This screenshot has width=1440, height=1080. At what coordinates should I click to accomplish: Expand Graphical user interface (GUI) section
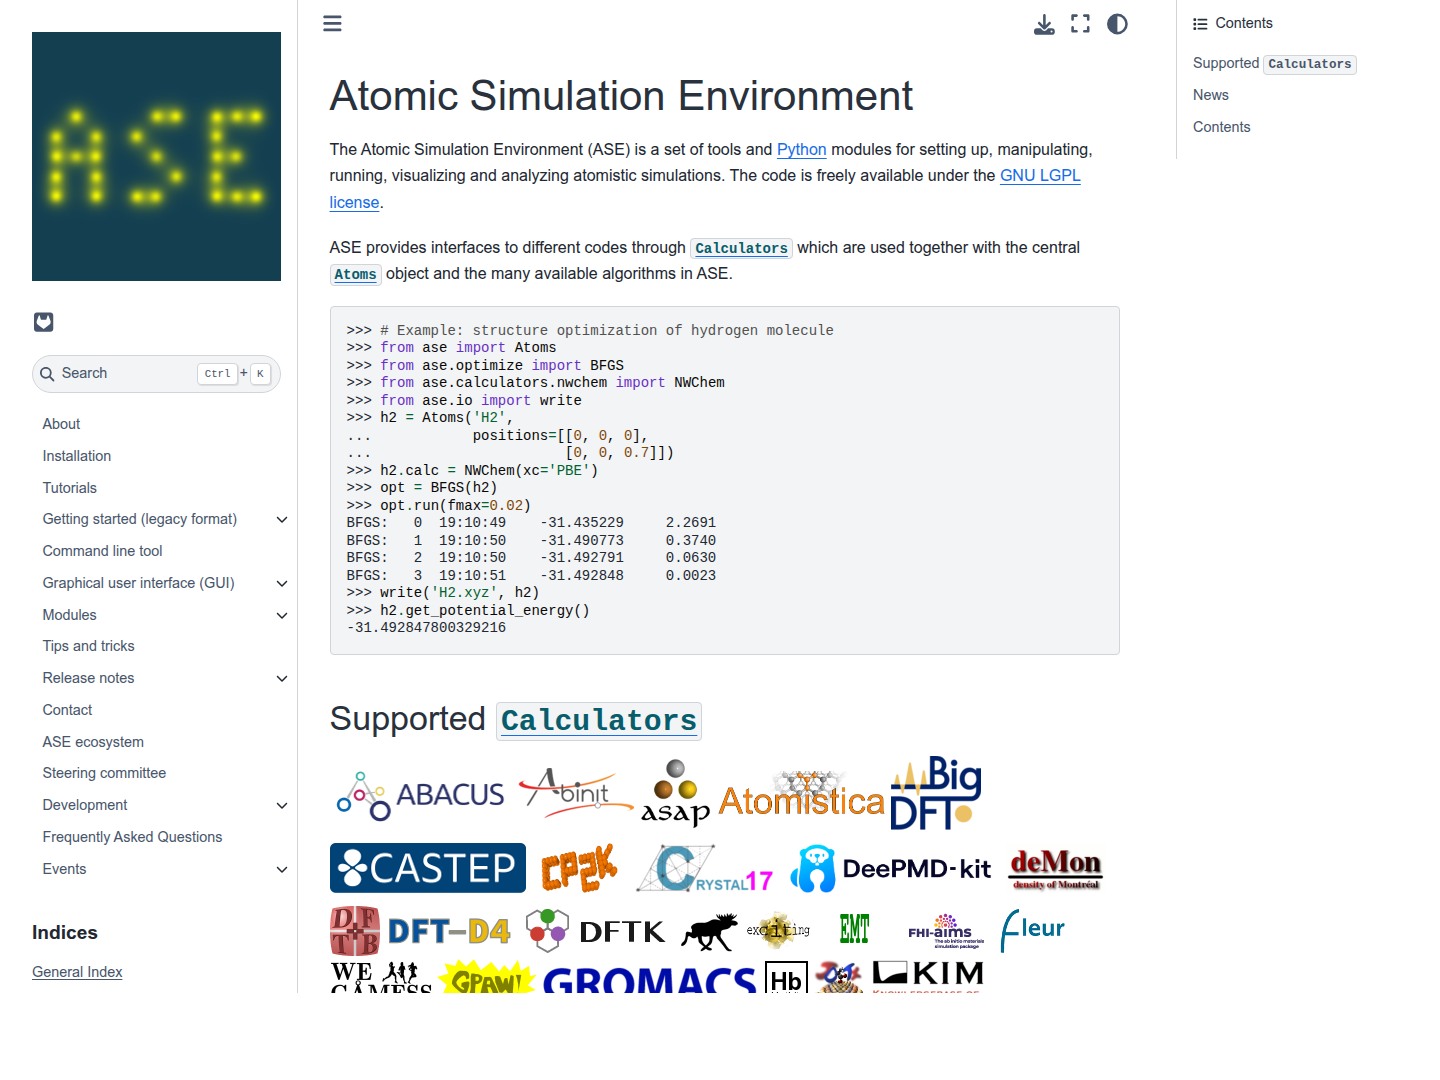click(x=282, y=584)
